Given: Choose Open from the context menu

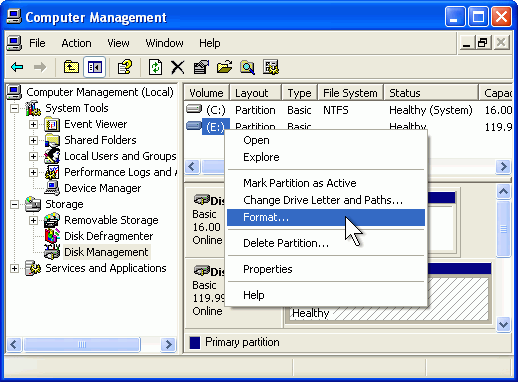Looking at the screenshot, I should [326, 140].
